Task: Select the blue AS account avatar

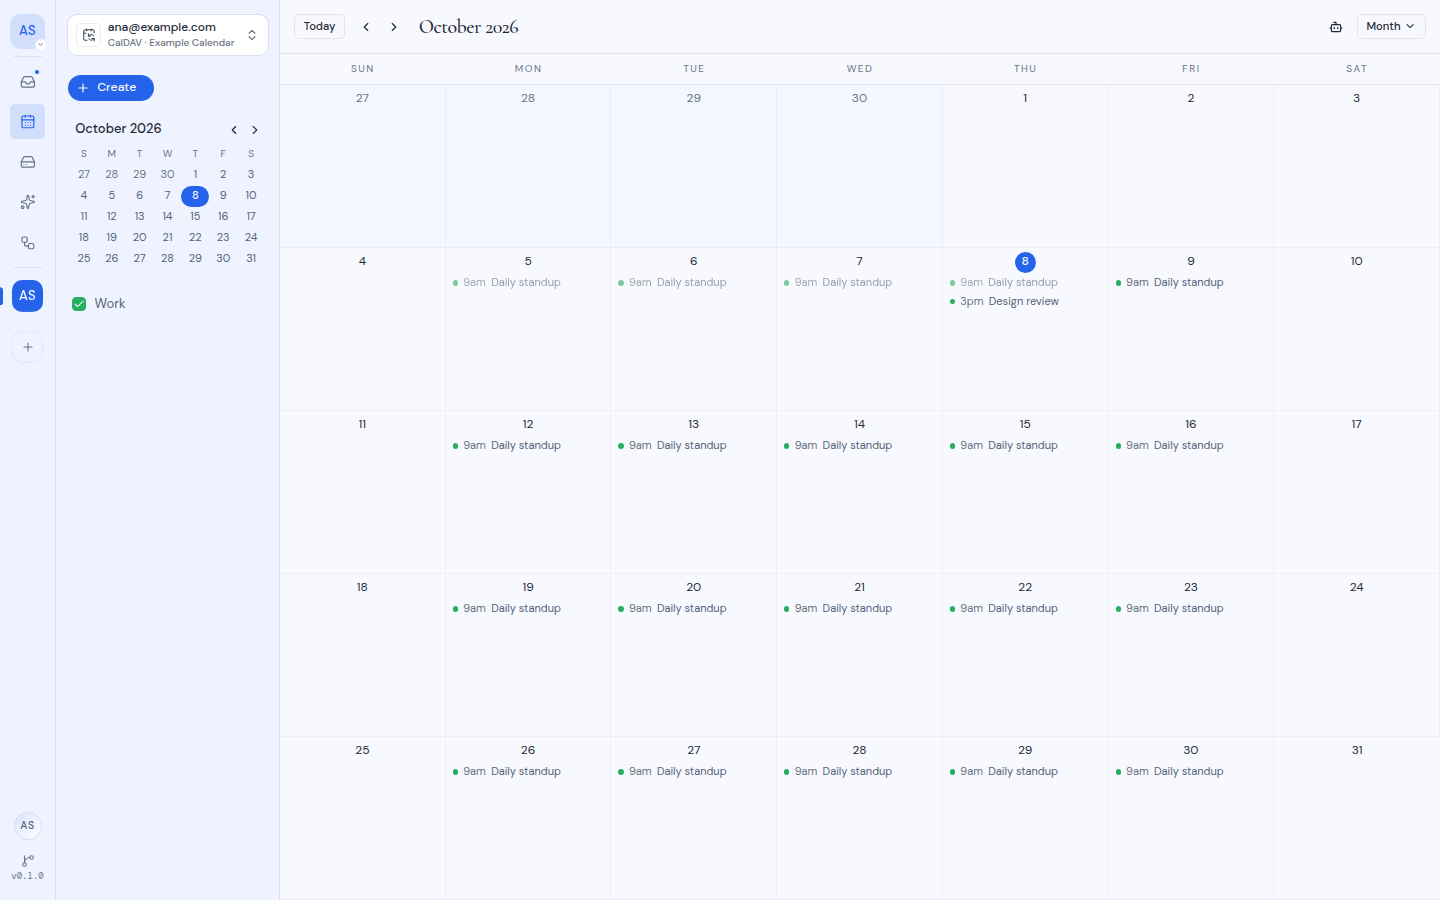Action: pyautogui.click(x=28, y=296)
